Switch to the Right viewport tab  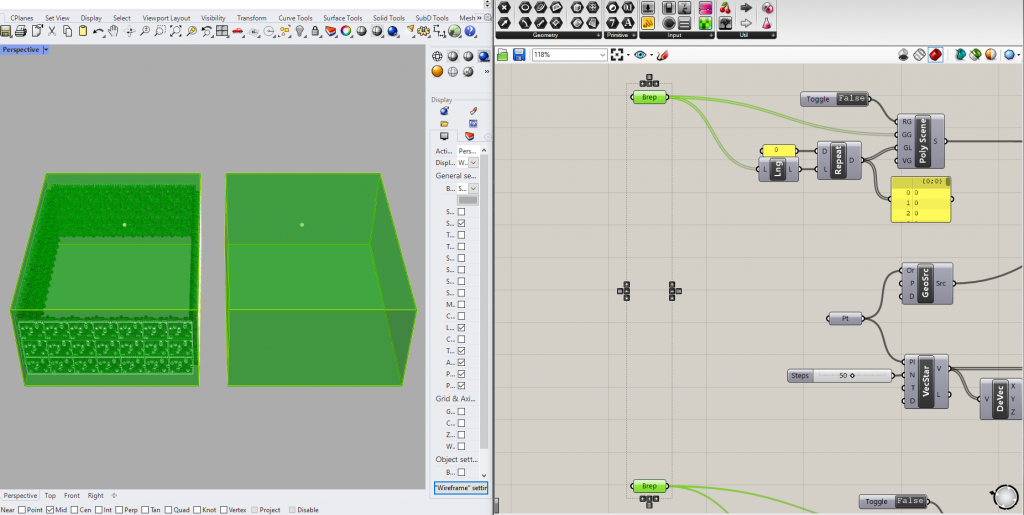pyautogui.click(x=95, y=495)
